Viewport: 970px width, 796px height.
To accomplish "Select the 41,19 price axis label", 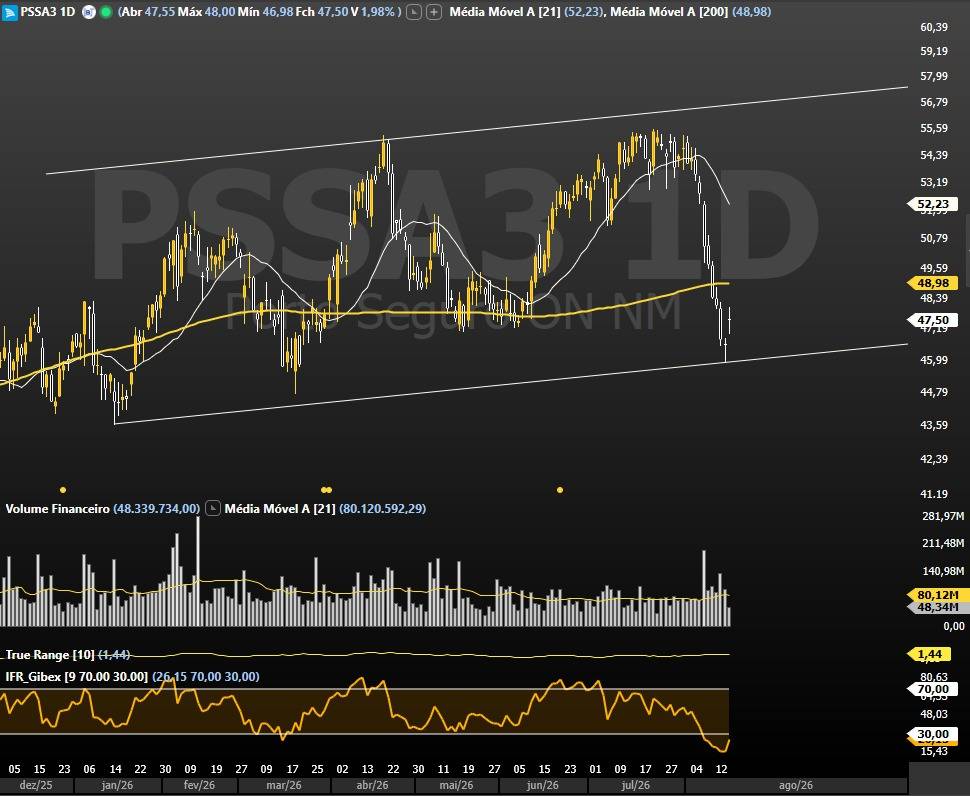I will pos(934,494).
